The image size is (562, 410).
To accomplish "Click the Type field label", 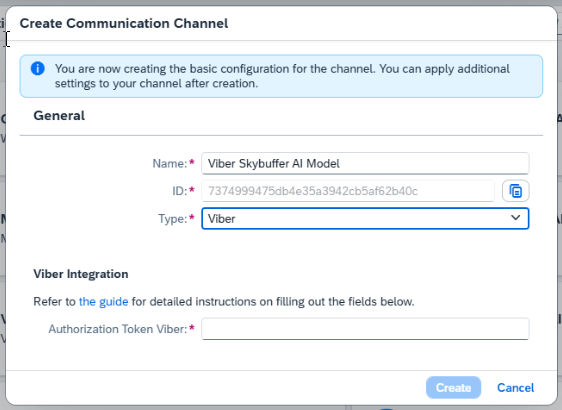I will point(173,219).
